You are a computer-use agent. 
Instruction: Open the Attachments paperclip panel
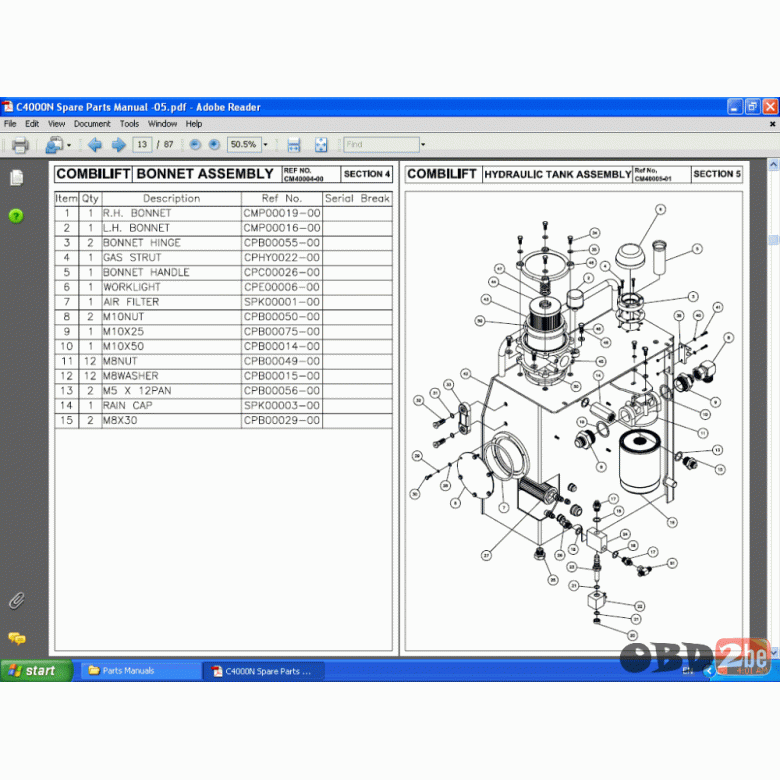(16, 600)
